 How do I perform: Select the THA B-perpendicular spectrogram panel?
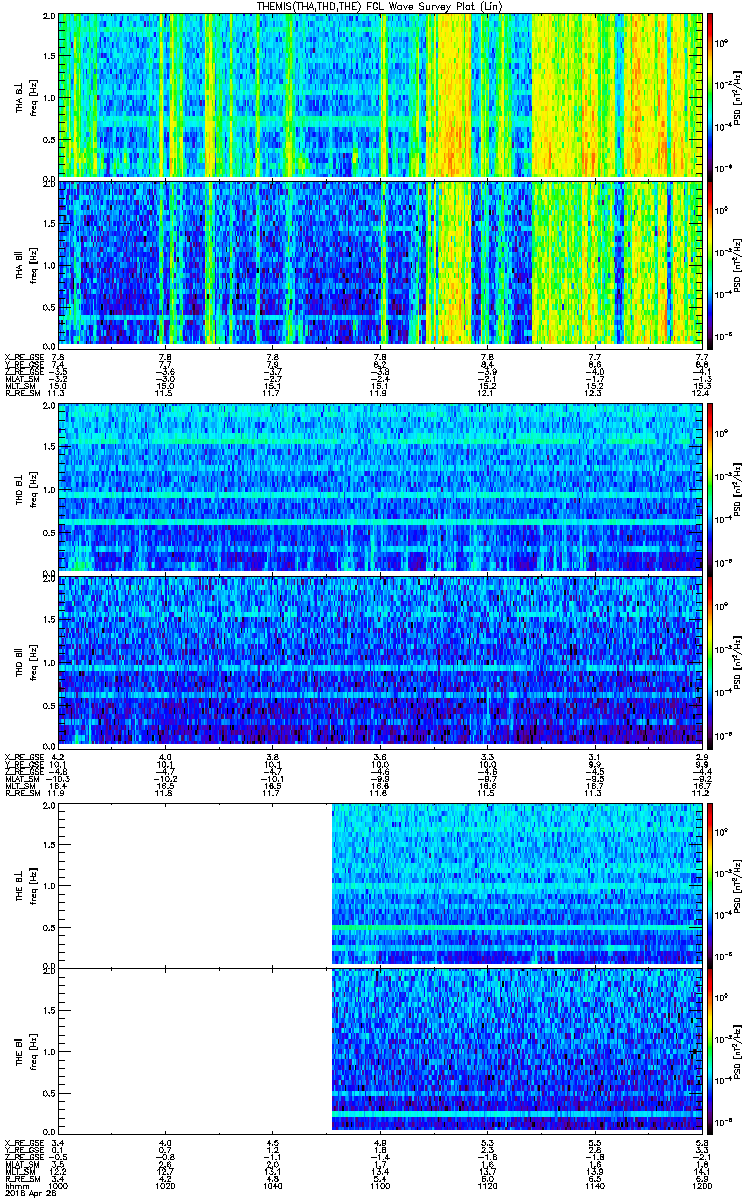tap(380, 95)
